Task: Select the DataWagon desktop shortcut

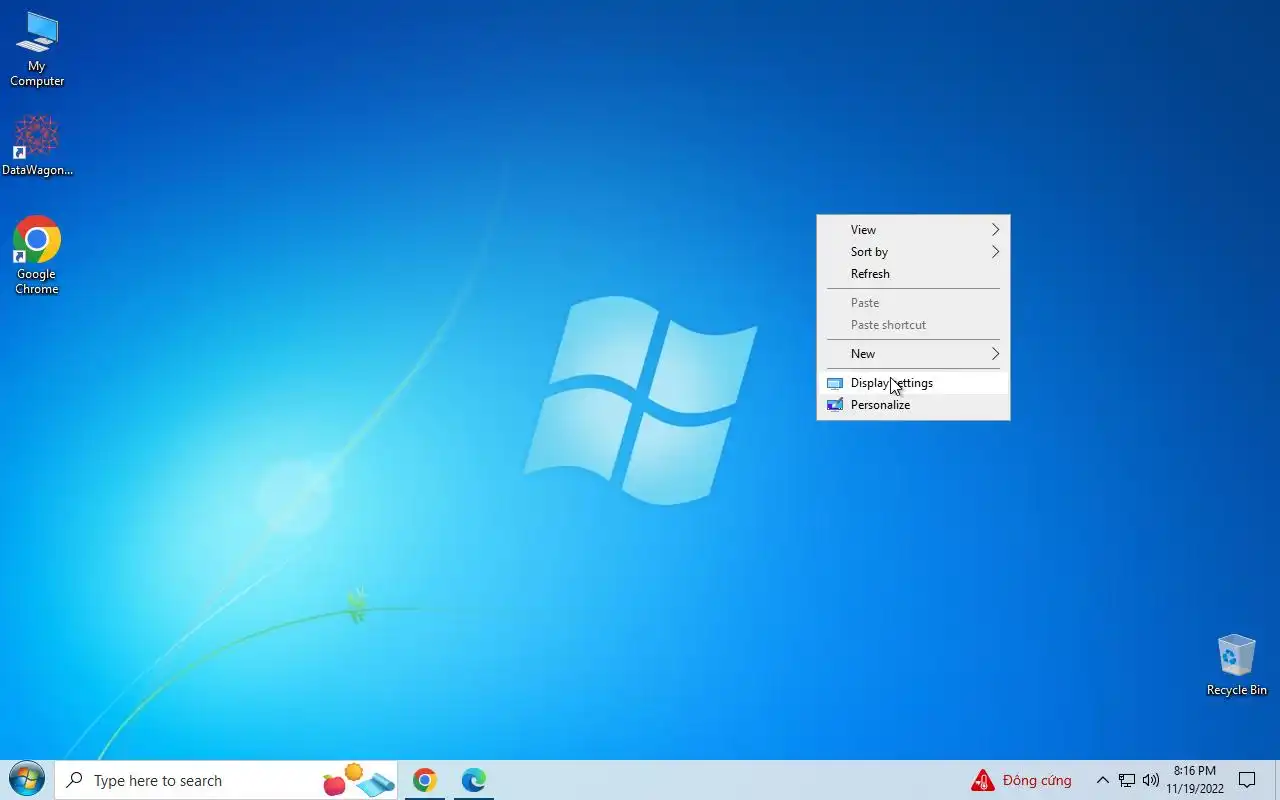Action: [37, 145]
